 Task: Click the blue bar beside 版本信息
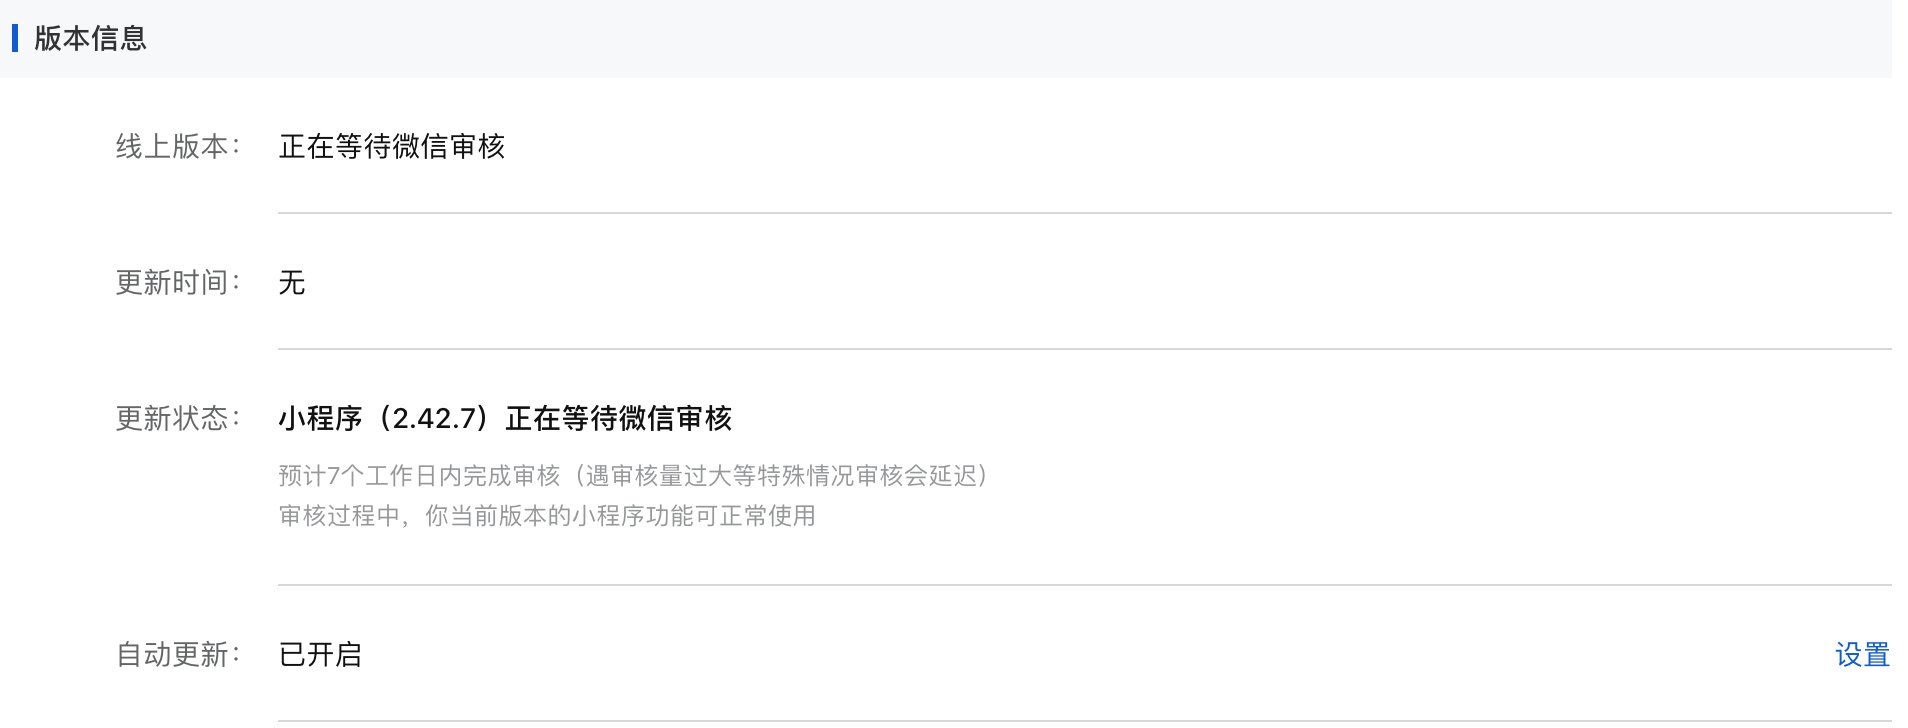(15, 38)
